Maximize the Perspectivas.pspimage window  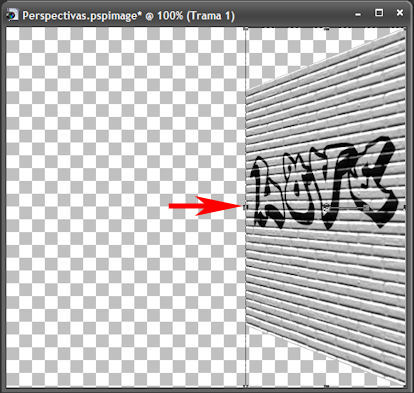tap(379, 13)
